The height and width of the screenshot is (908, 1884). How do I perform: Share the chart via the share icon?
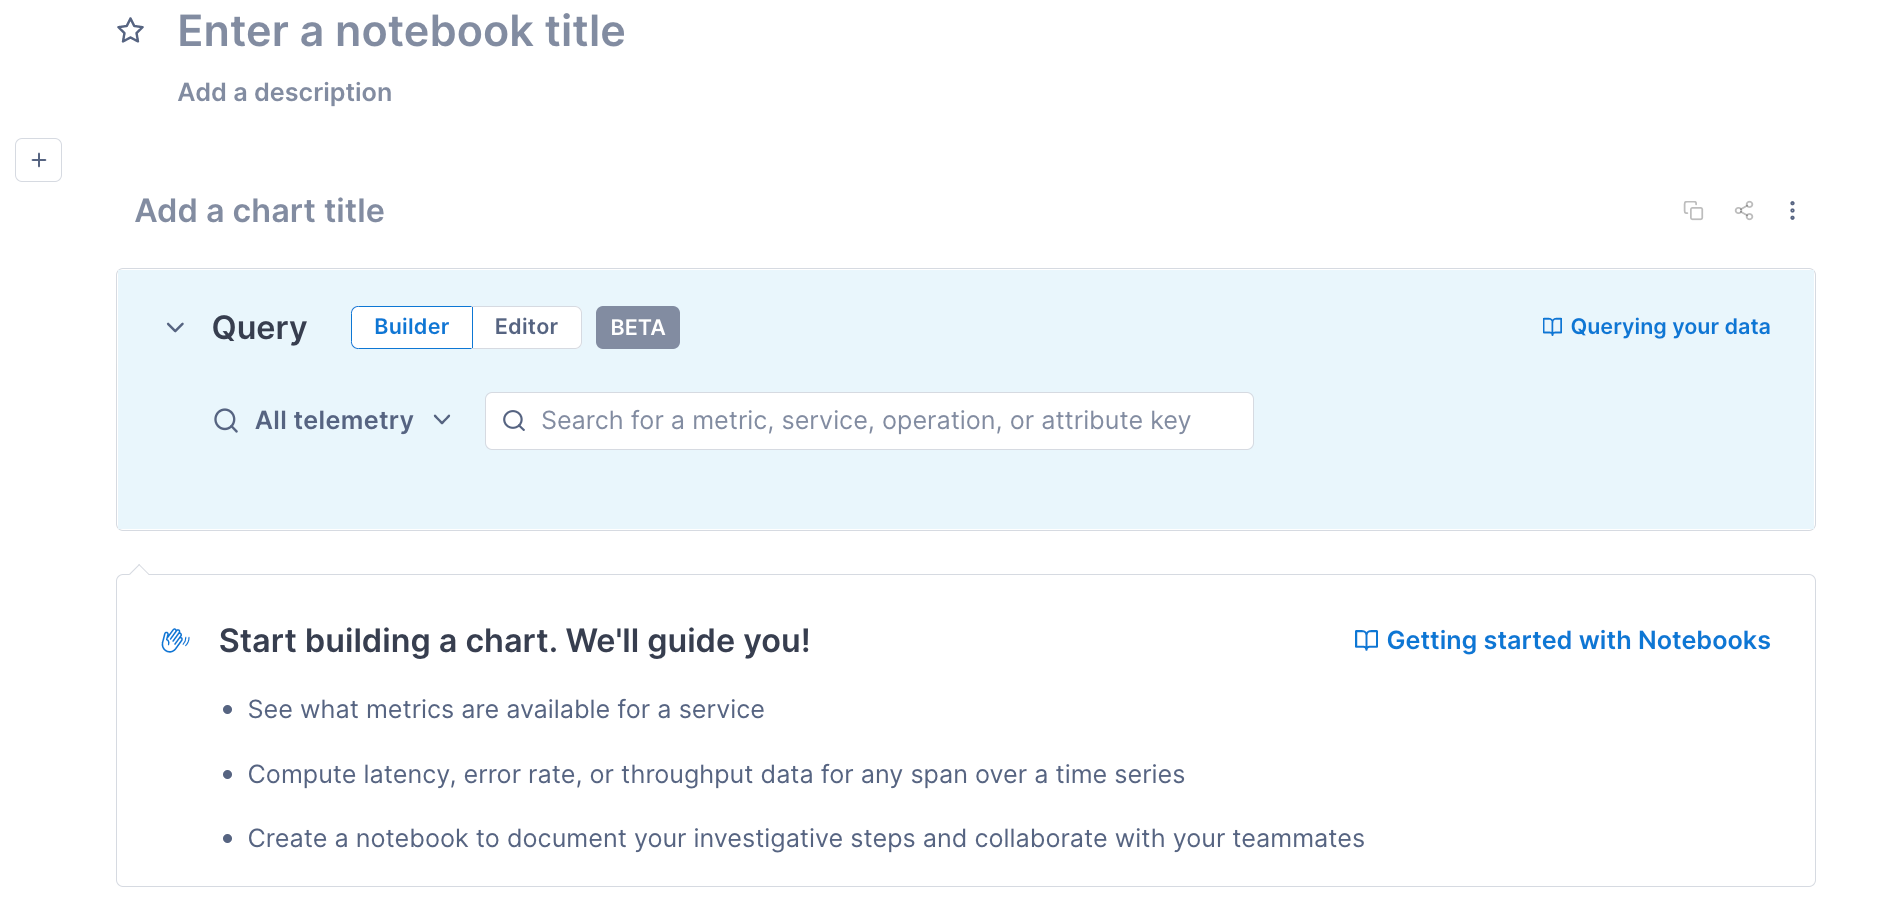click(x=1744, y=210)
